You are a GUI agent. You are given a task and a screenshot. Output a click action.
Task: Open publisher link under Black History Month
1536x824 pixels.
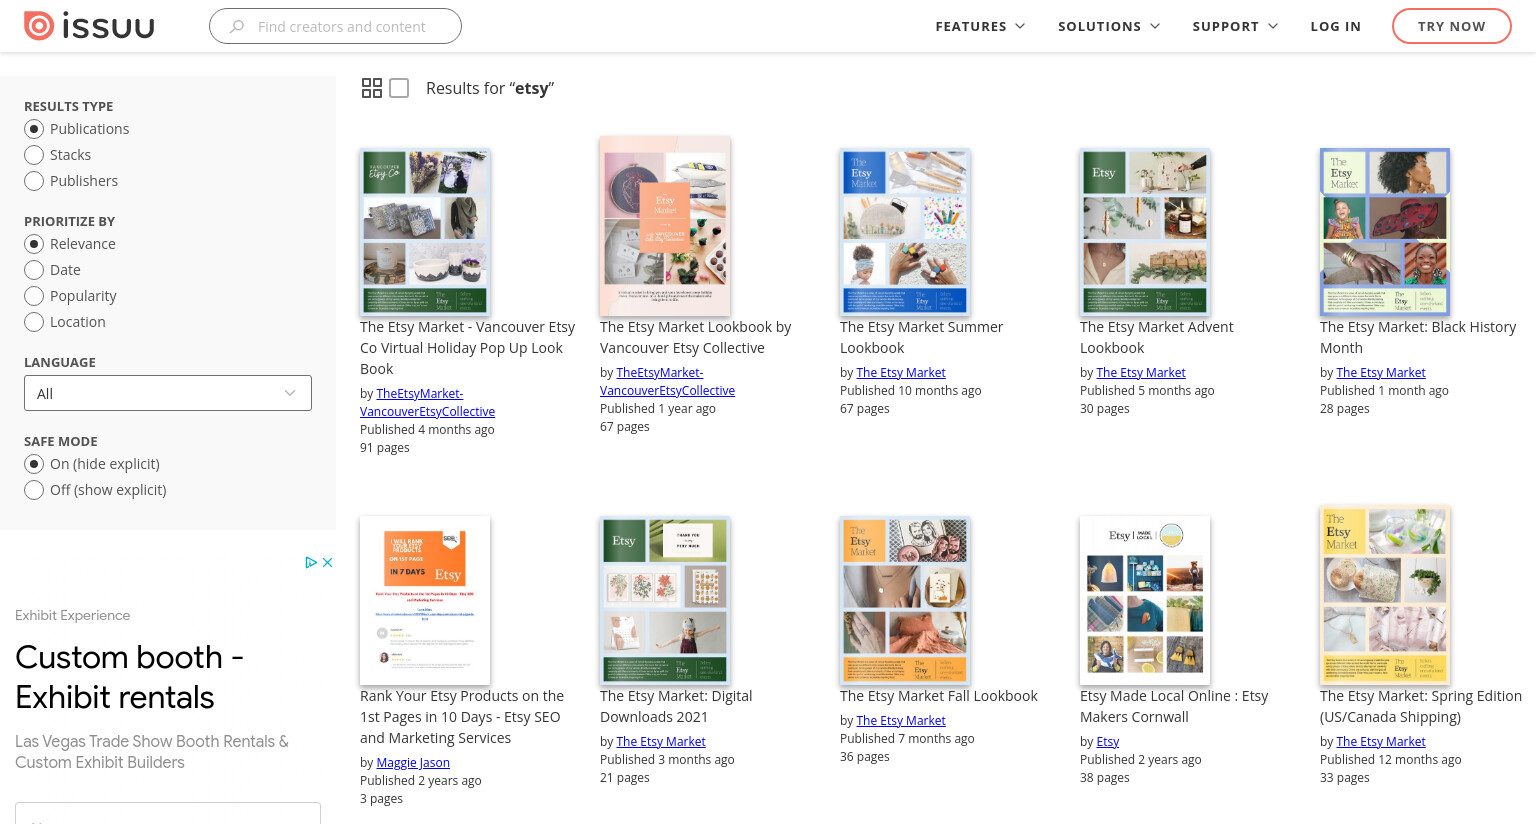pos(1381,373)
